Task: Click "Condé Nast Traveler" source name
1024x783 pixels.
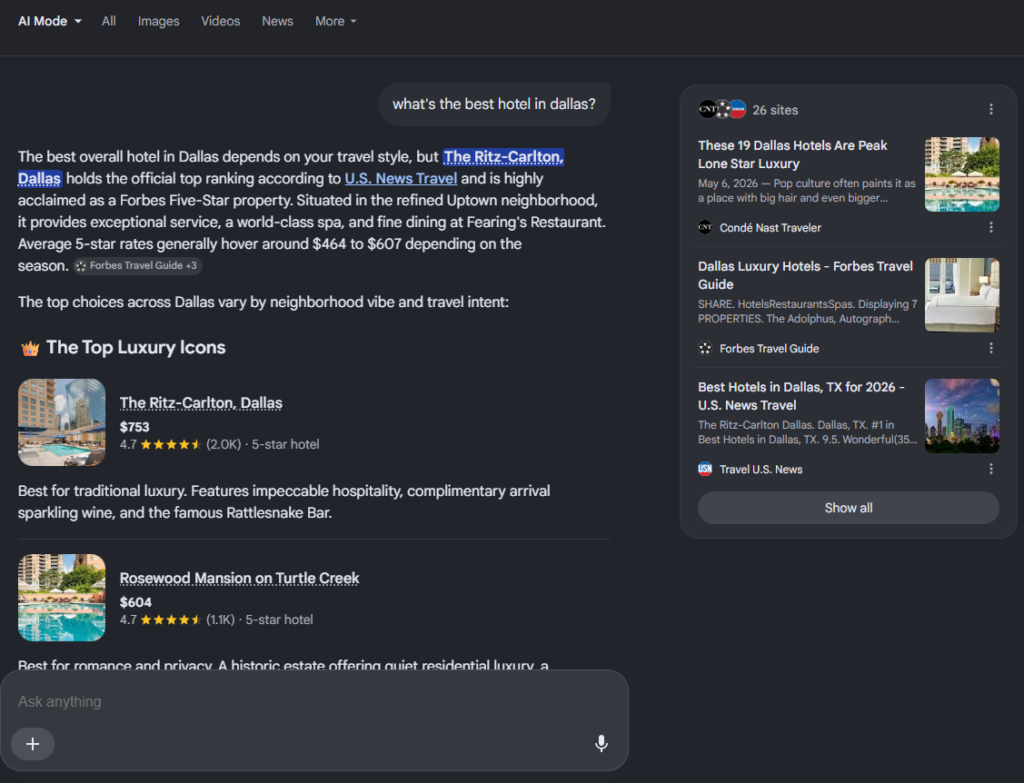Action: pyautogui.click(x=770, y=227)
